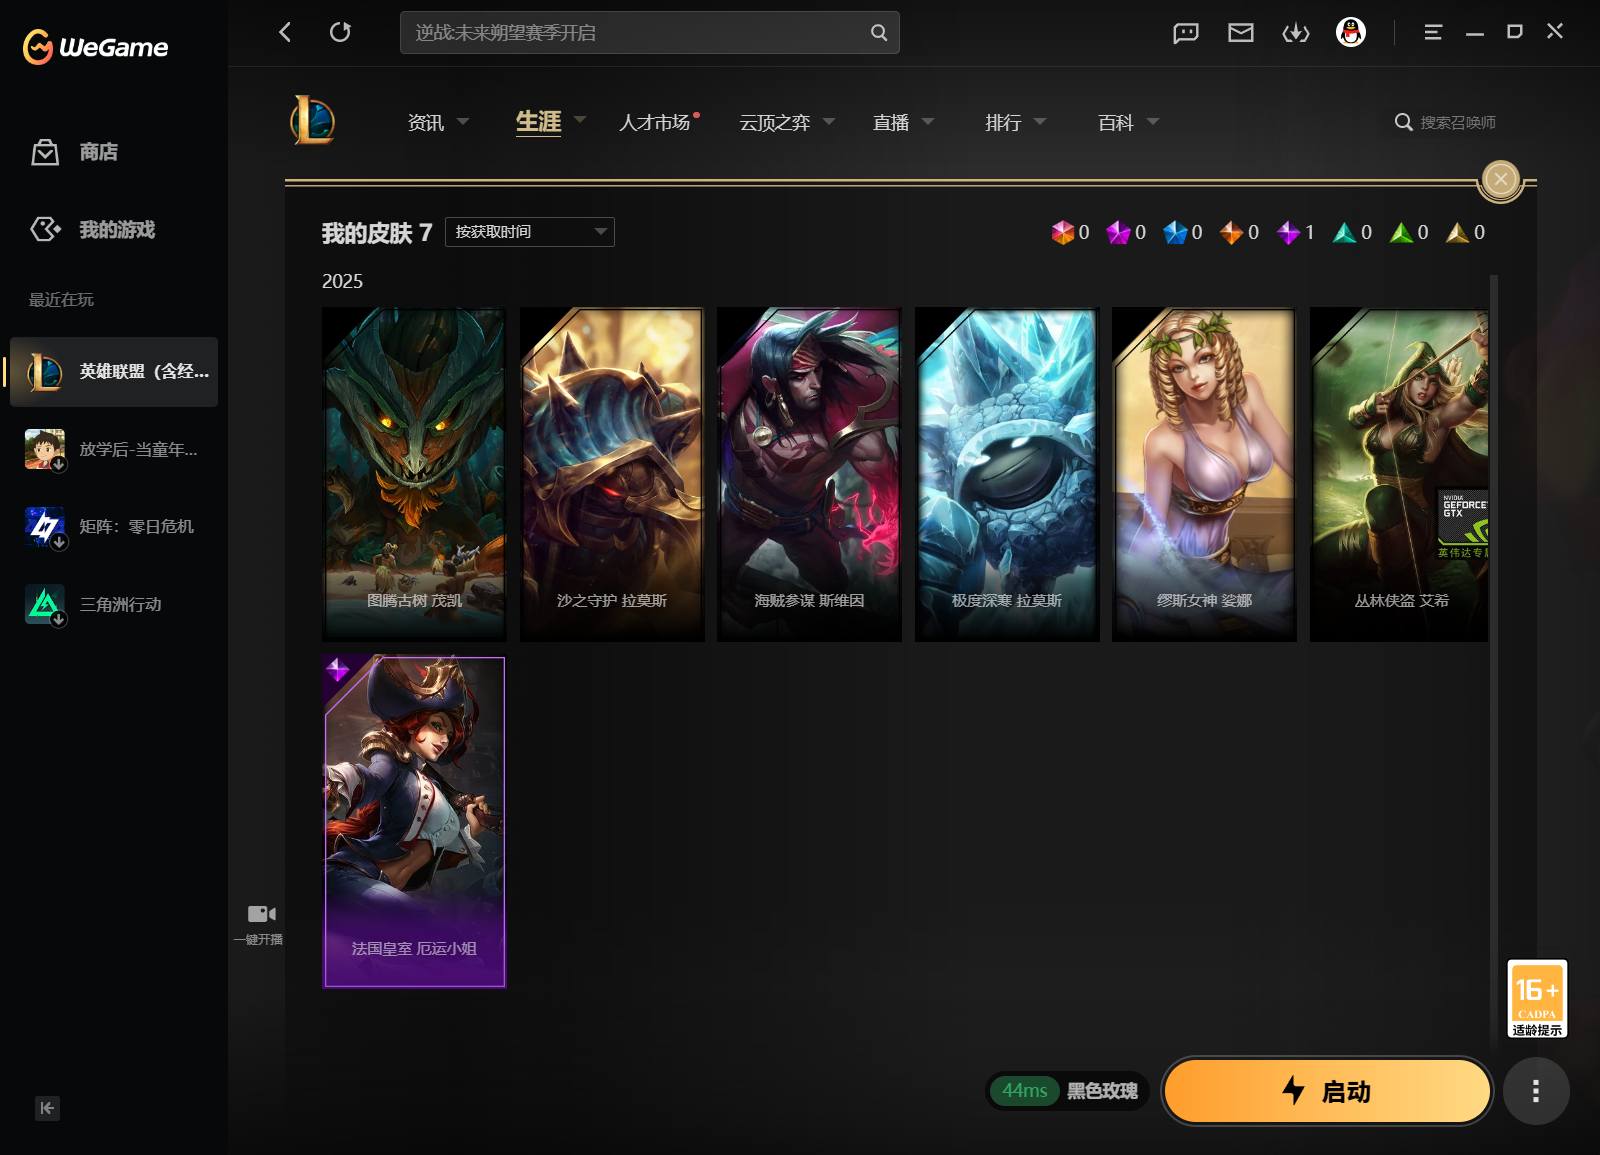The width and height of the screenshot is (1600, 1155).
Task: Click the search magnifier in top search bar
Action: [879, 32]
